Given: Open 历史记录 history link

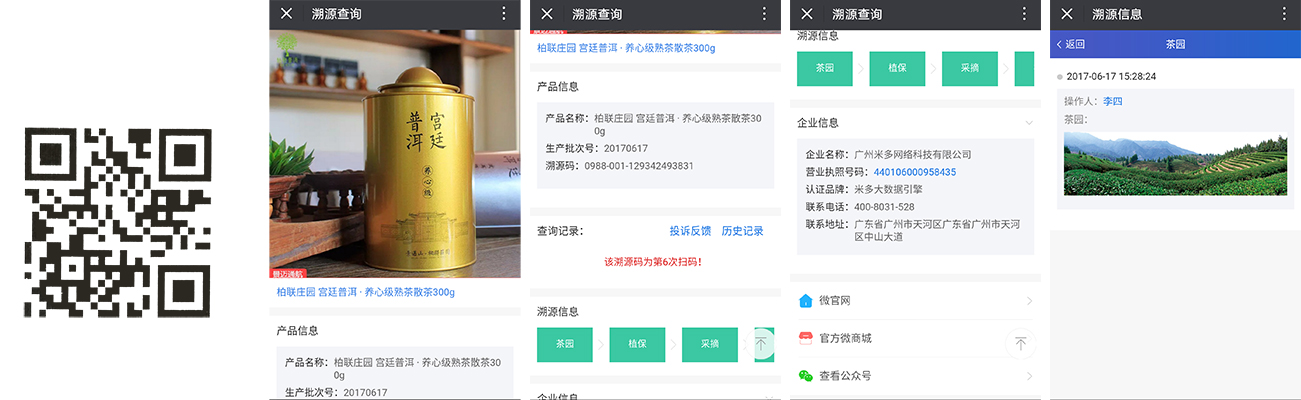Looking at the screenshot, I should point(742,231).
